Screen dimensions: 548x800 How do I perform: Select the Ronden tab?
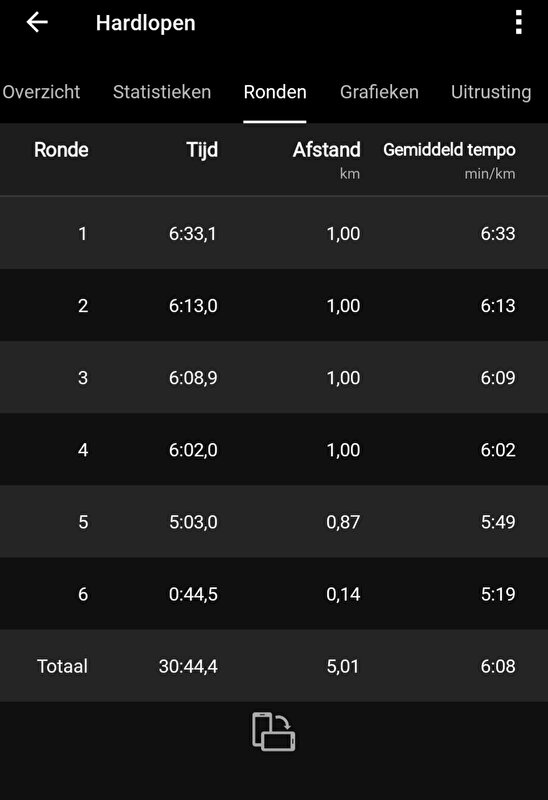point(275,92)
